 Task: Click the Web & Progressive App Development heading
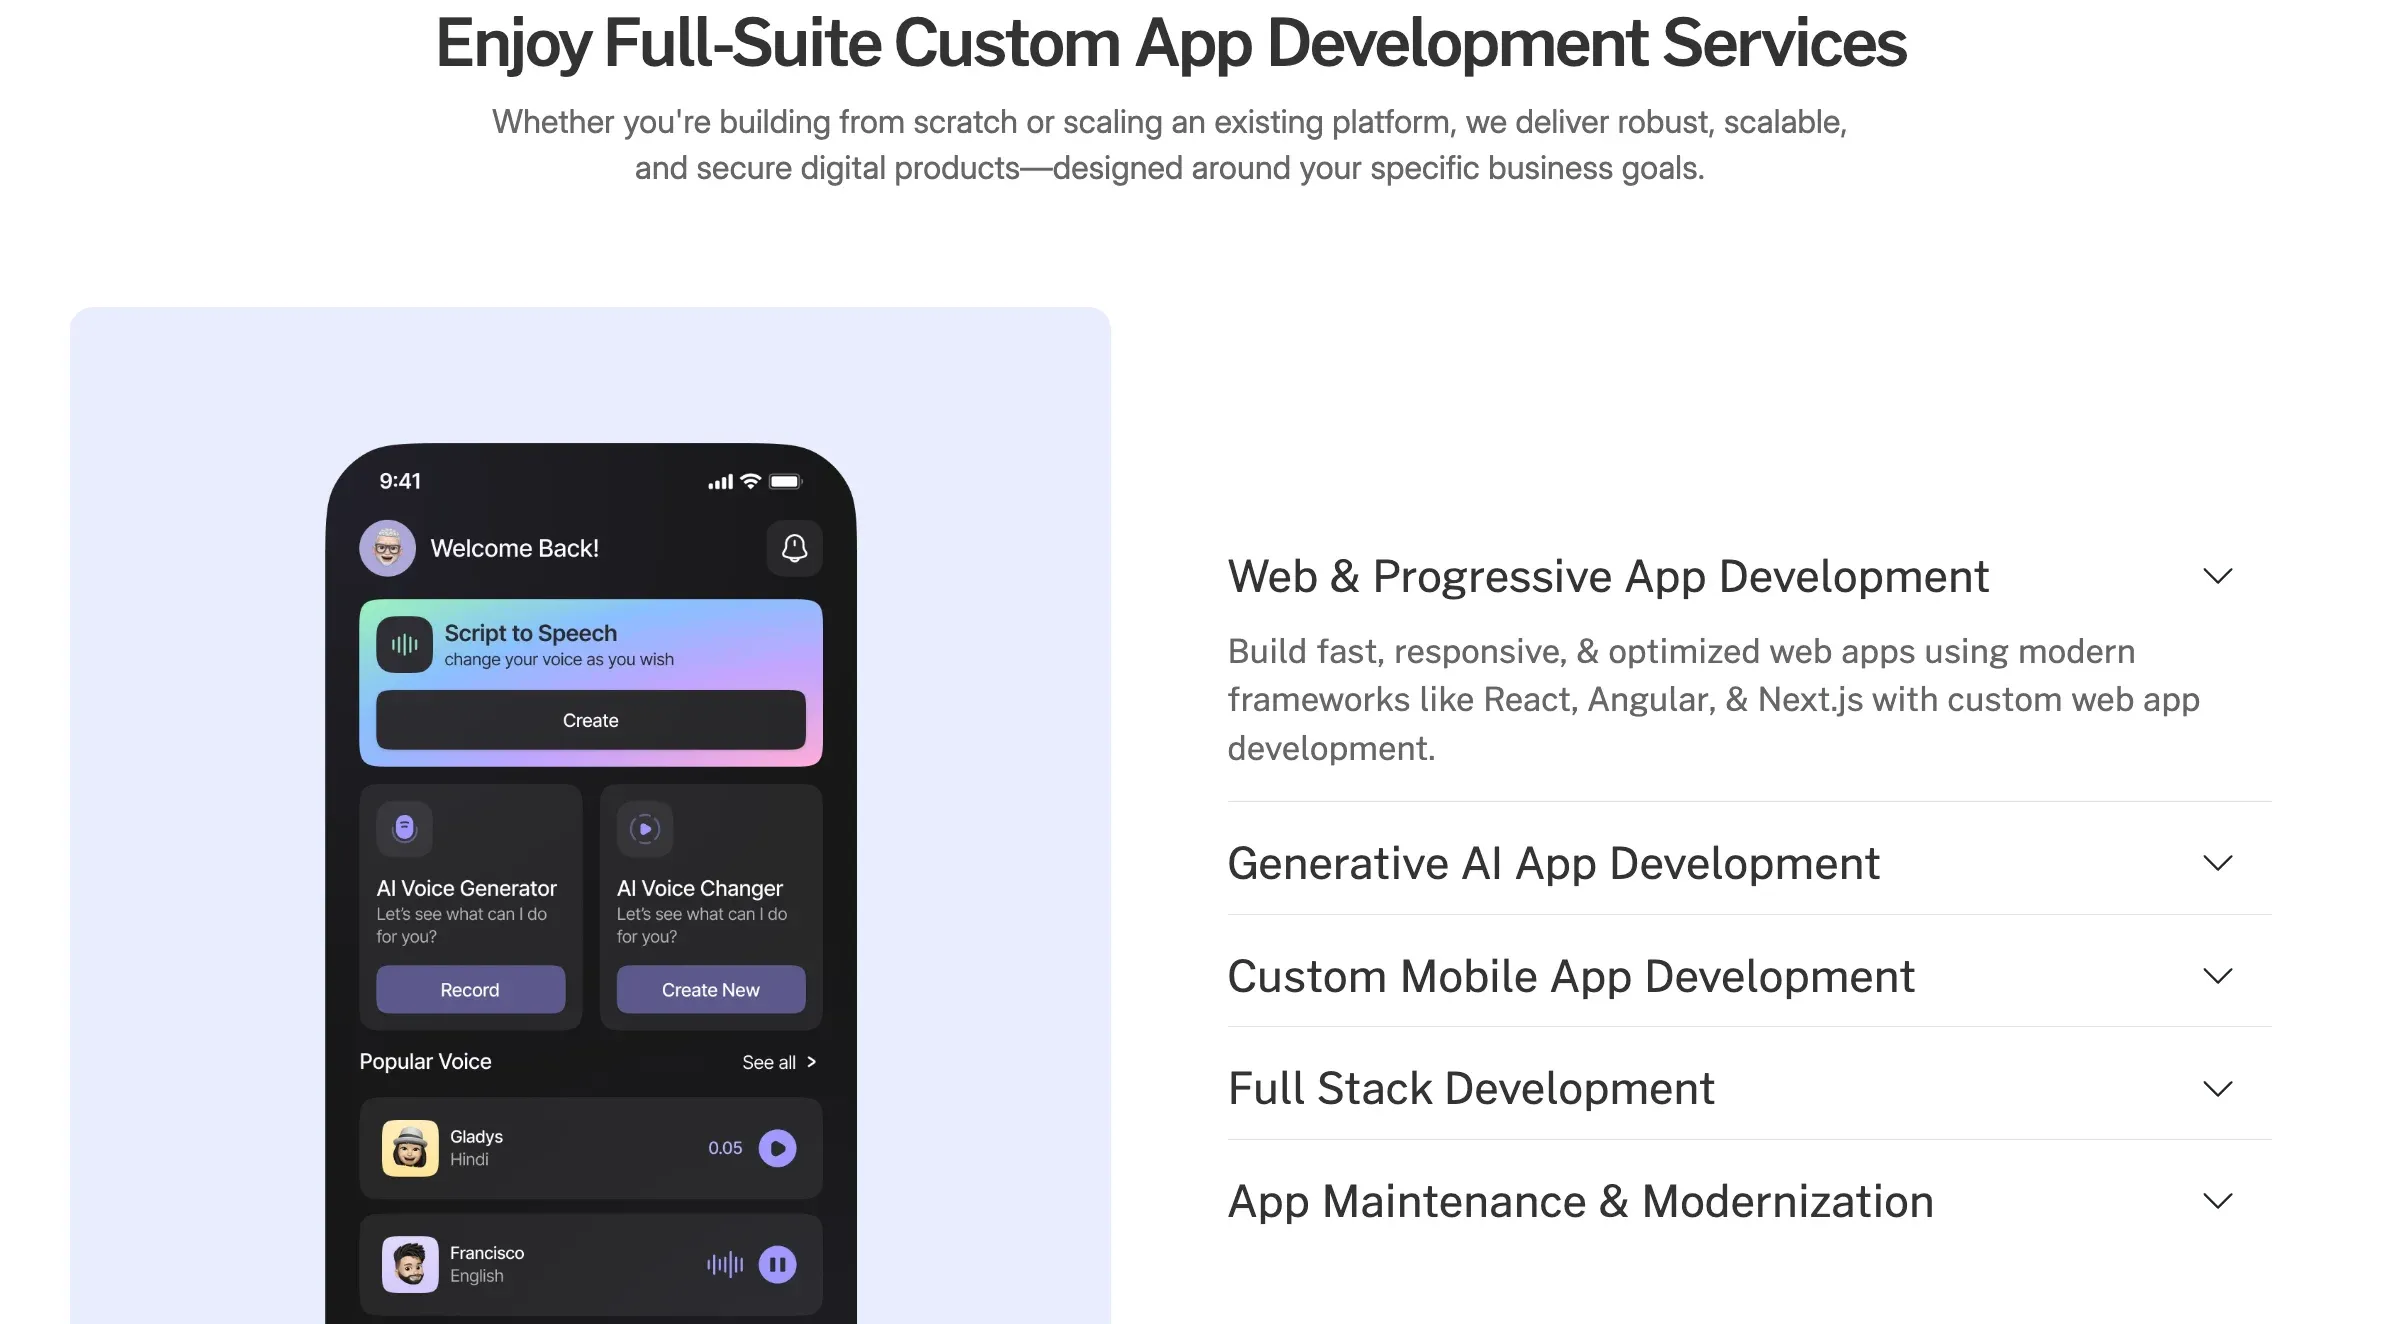pyautogui.click(x=1608, y=577)
